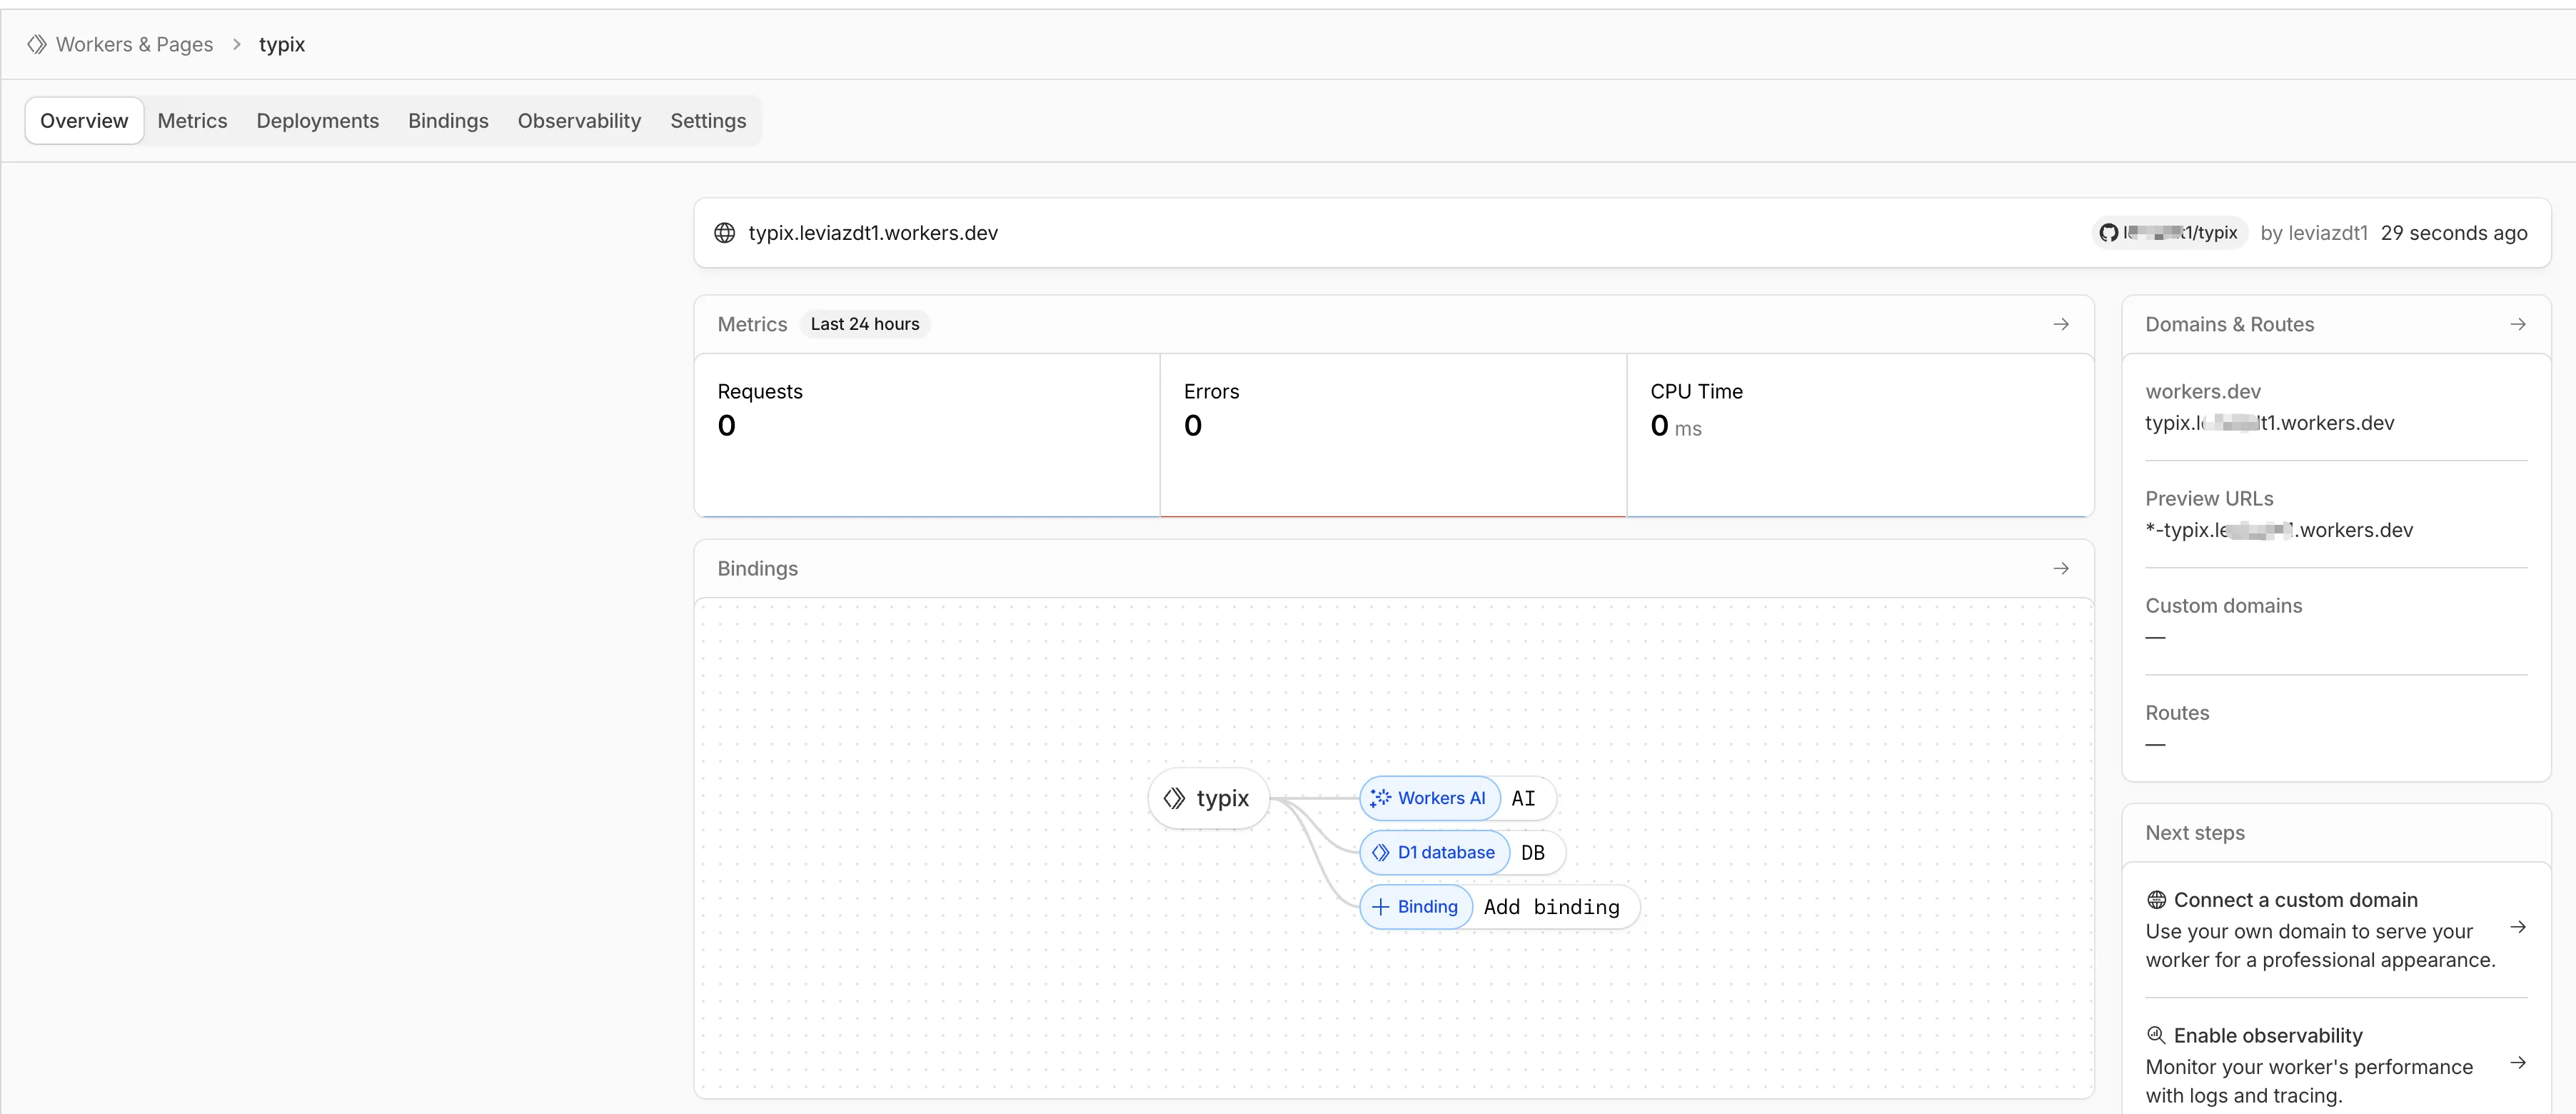Switch to the Deployments tab
2576x1114 pixels.
(317, 121)
